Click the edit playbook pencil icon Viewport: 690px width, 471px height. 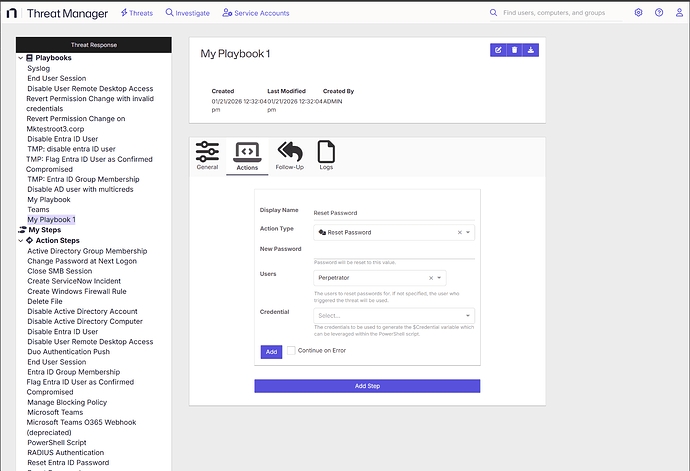498,50
